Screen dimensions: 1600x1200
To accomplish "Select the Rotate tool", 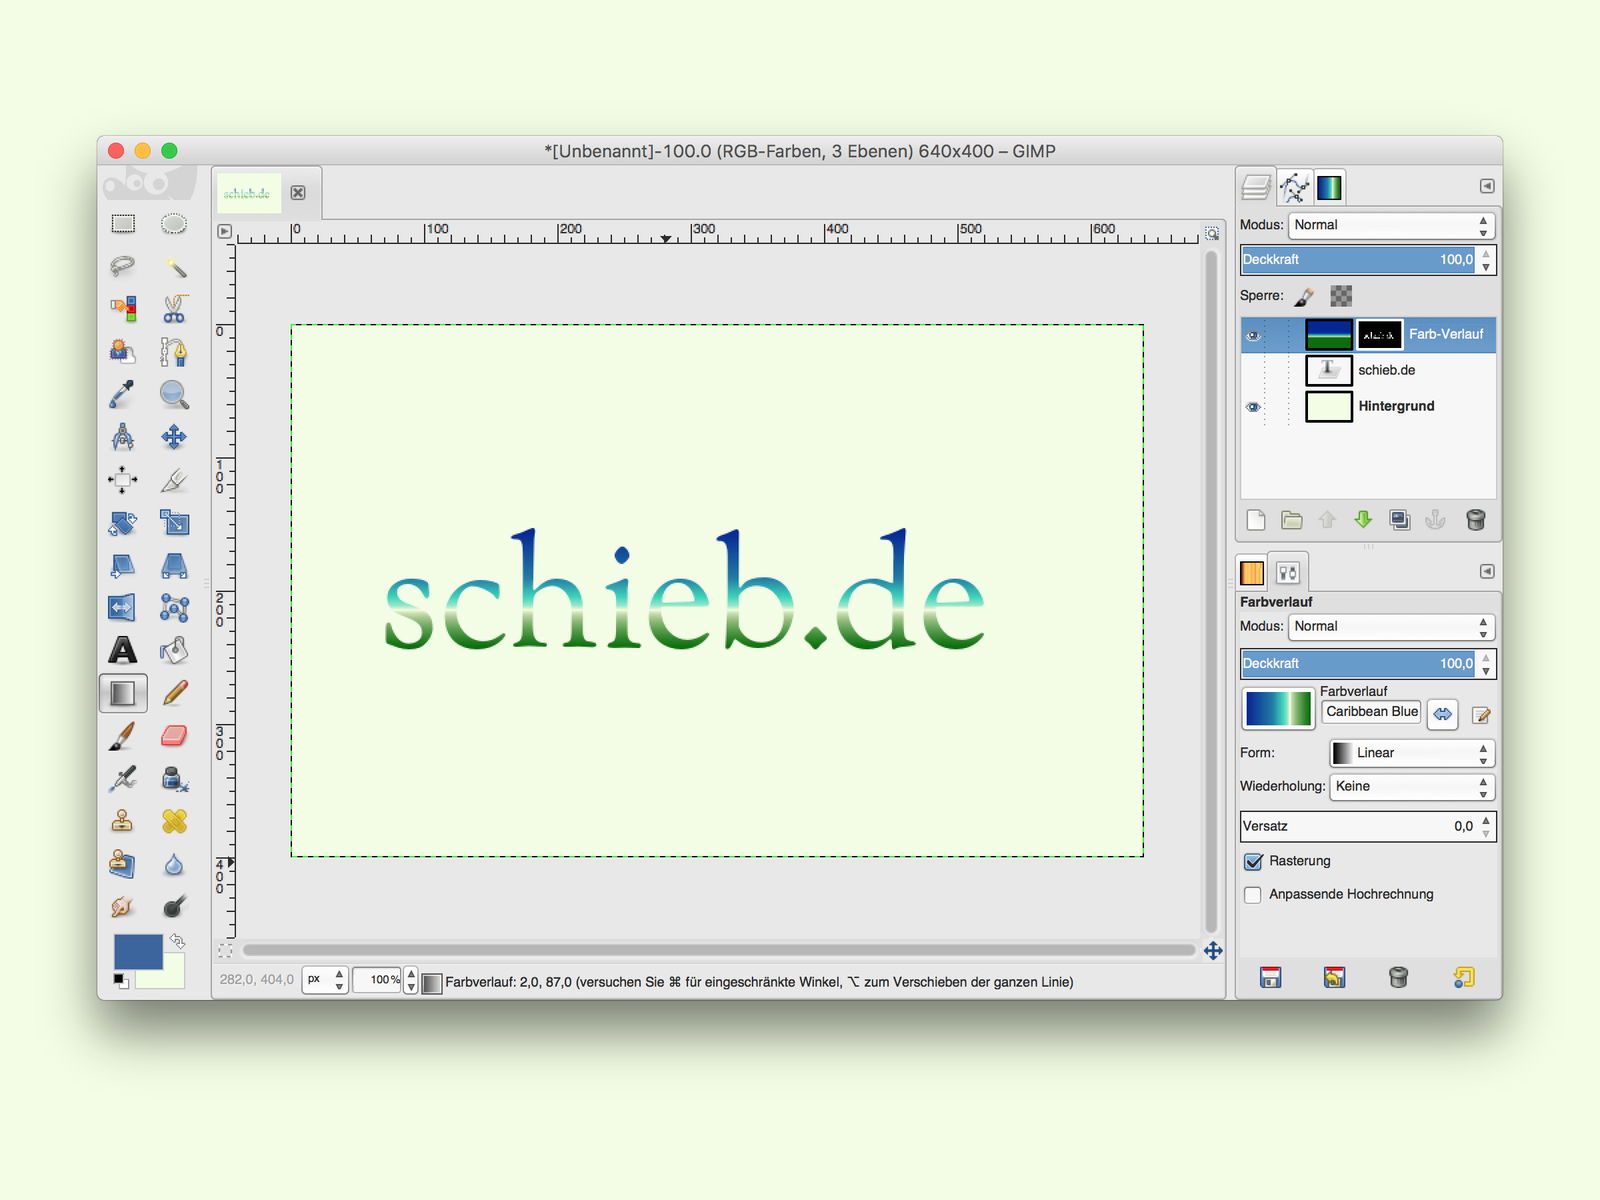I will coord(123,522).
